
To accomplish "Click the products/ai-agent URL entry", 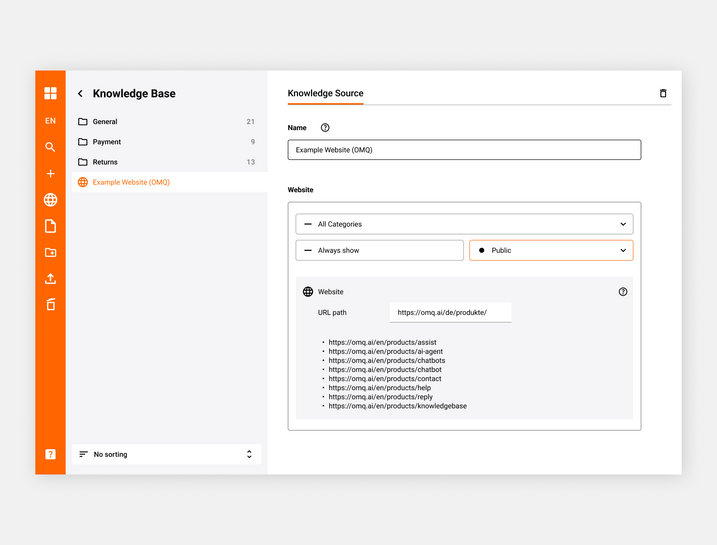I will (385, 351).
